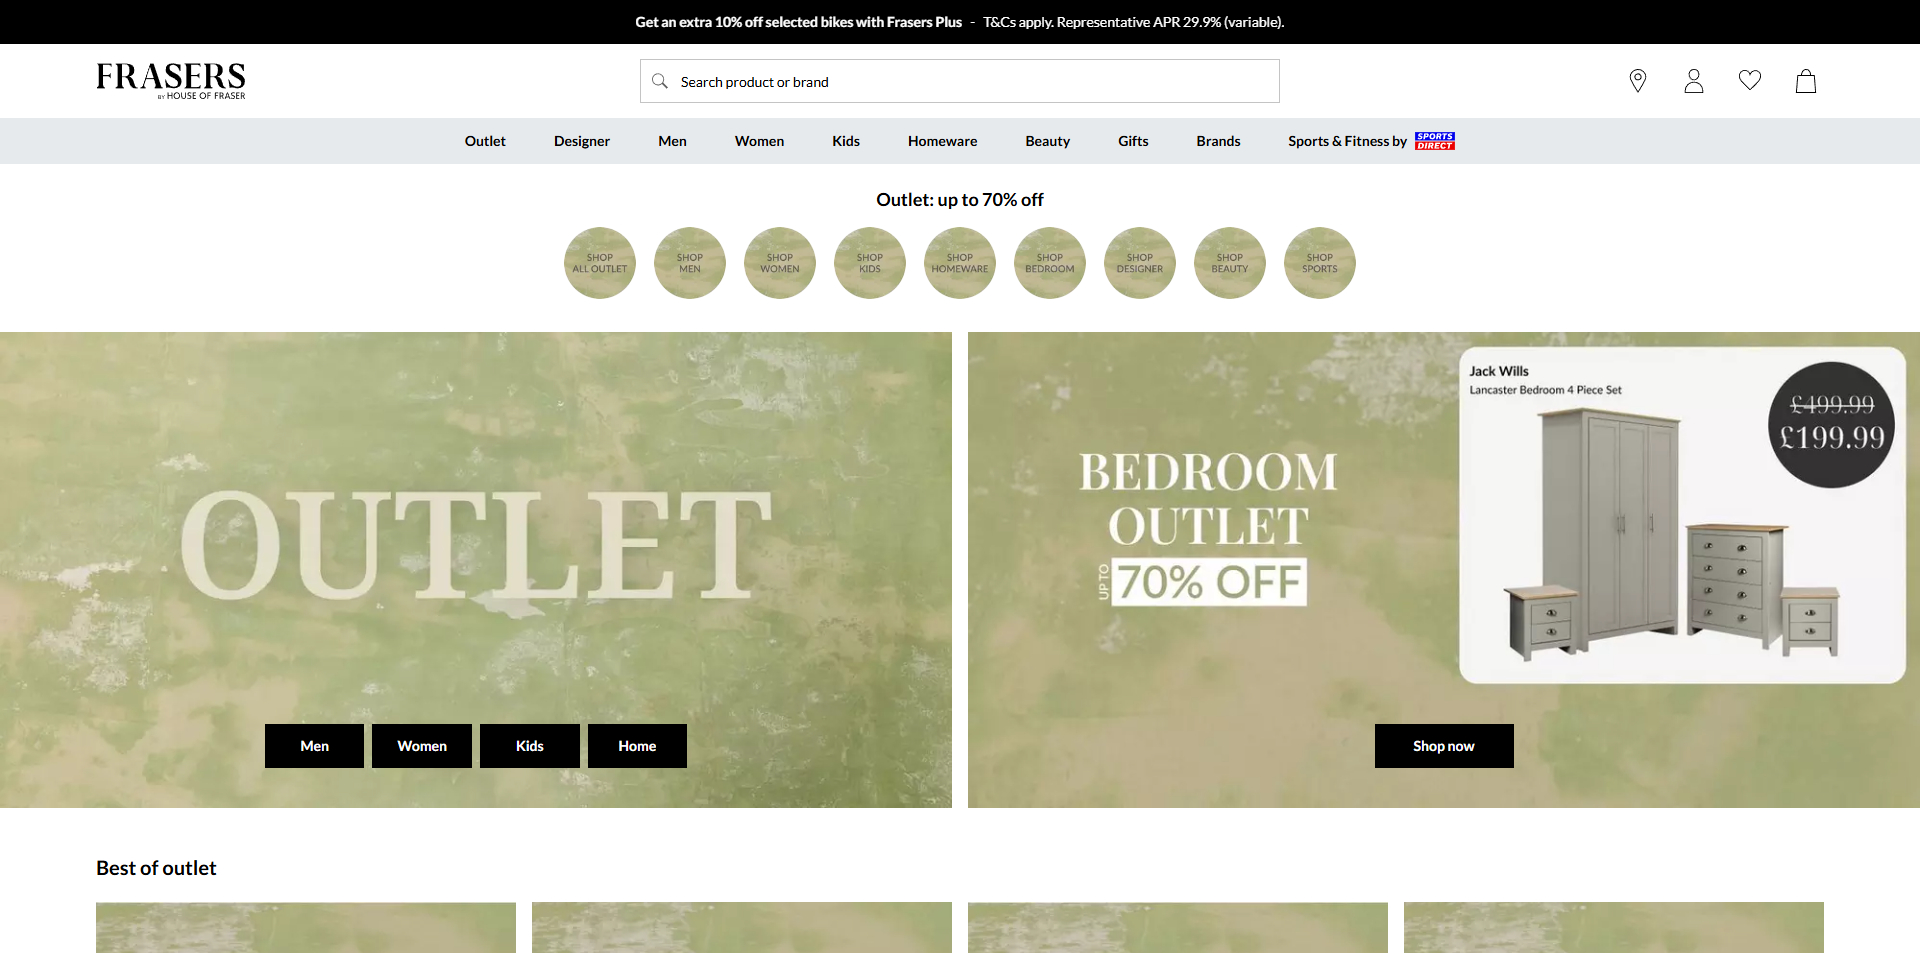Click the Kids button on Outlet banner
The height and width of the screenshot is (953, 1920).
pos(530,746)
